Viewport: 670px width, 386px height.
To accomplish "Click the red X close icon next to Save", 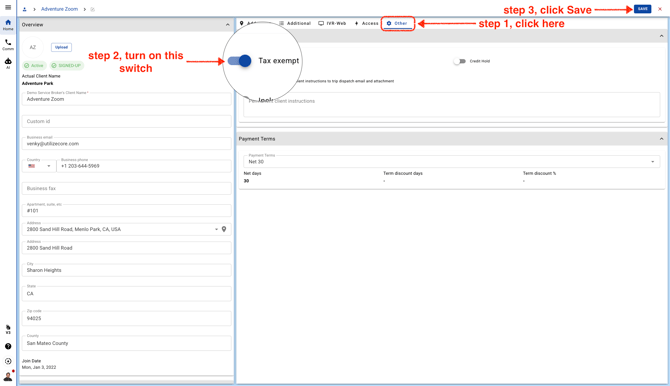I will [x=660, y=9].
